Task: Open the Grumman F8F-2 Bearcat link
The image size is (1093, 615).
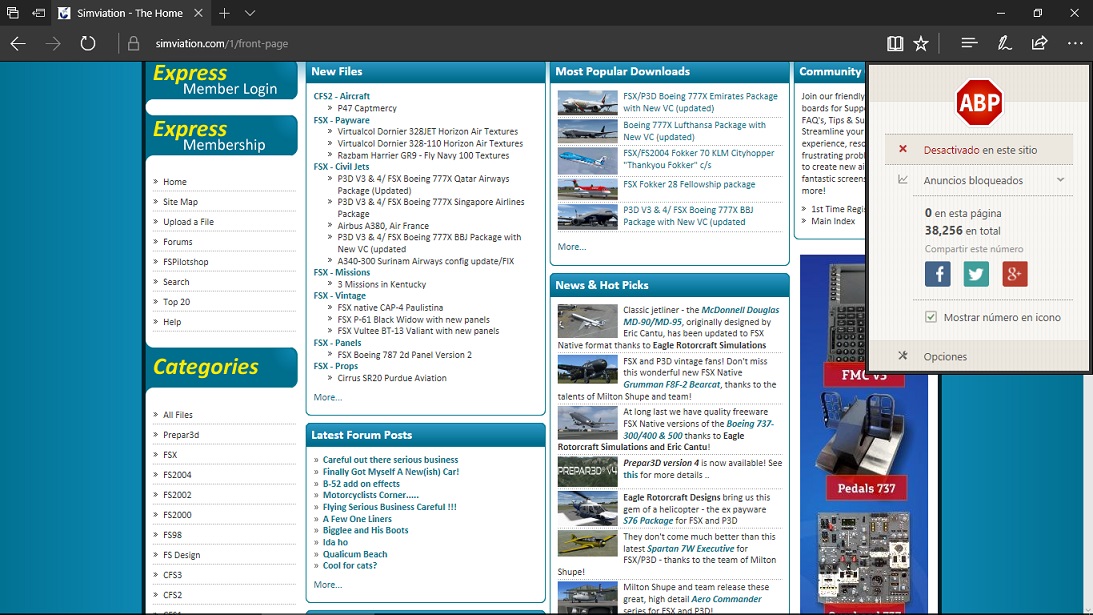Action: pos(671,385)
